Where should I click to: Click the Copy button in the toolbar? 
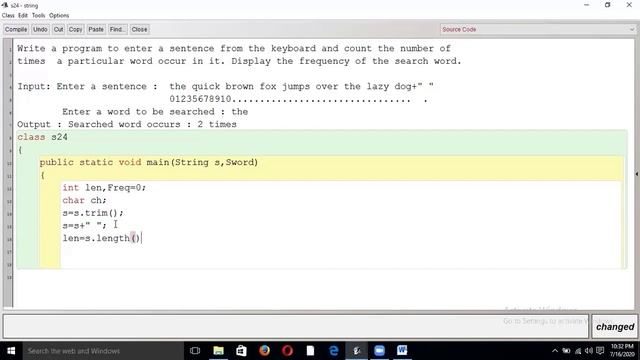[x=76, y=29]
